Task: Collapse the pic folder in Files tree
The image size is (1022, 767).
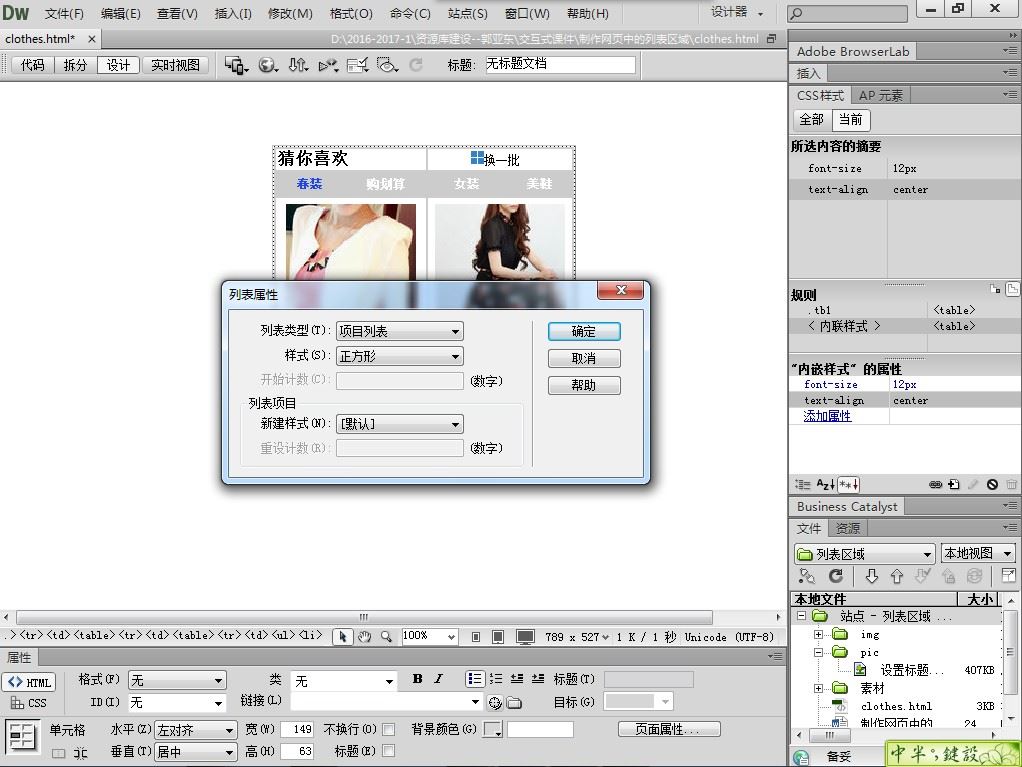Action: [818, 652]
